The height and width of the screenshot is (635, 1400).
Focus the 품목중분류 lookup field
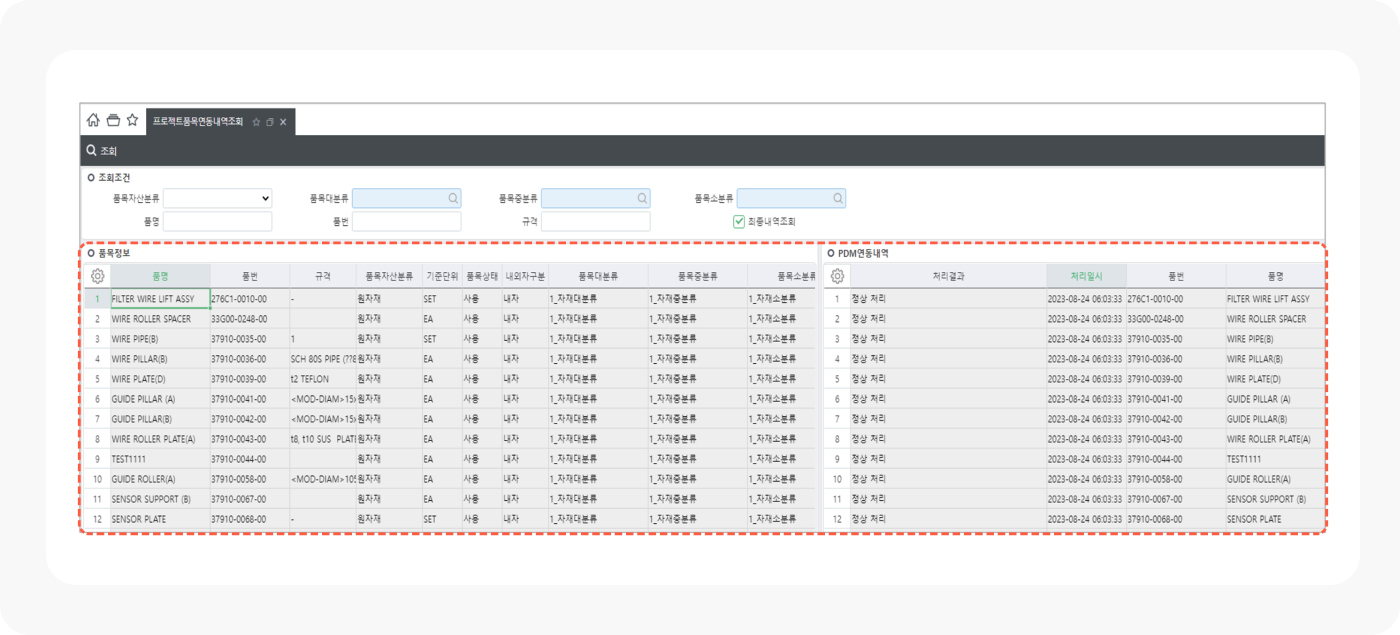[595, 198]
